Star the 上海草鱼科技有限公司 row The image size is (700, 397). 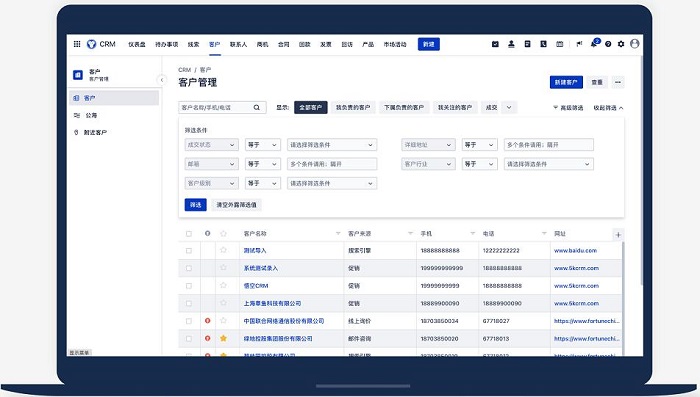point(223,303)
